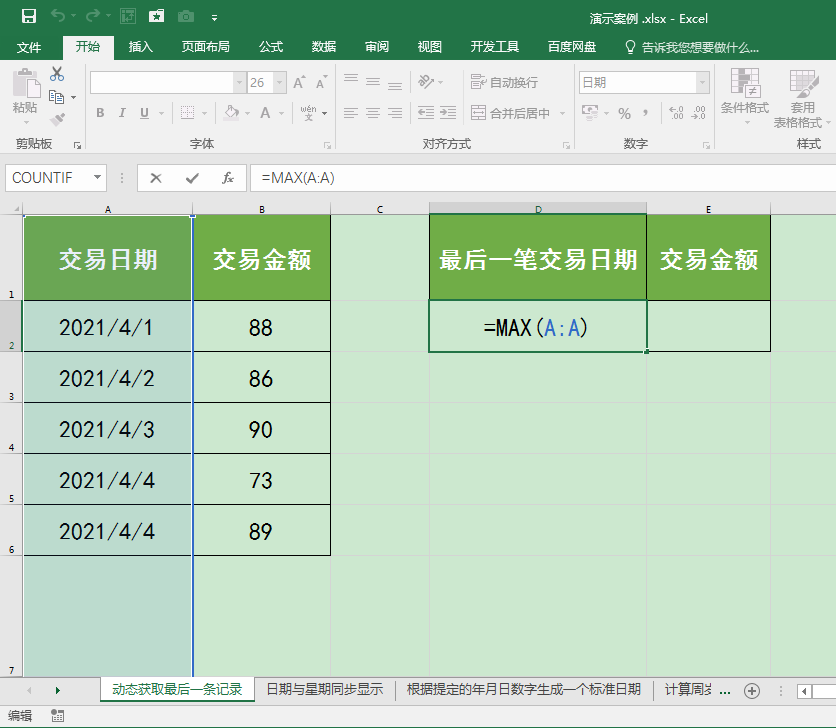The height and width of the screenshot is (728, 836).
Task: Click the decrease indent icon
Action: click(x=425, y=113)
